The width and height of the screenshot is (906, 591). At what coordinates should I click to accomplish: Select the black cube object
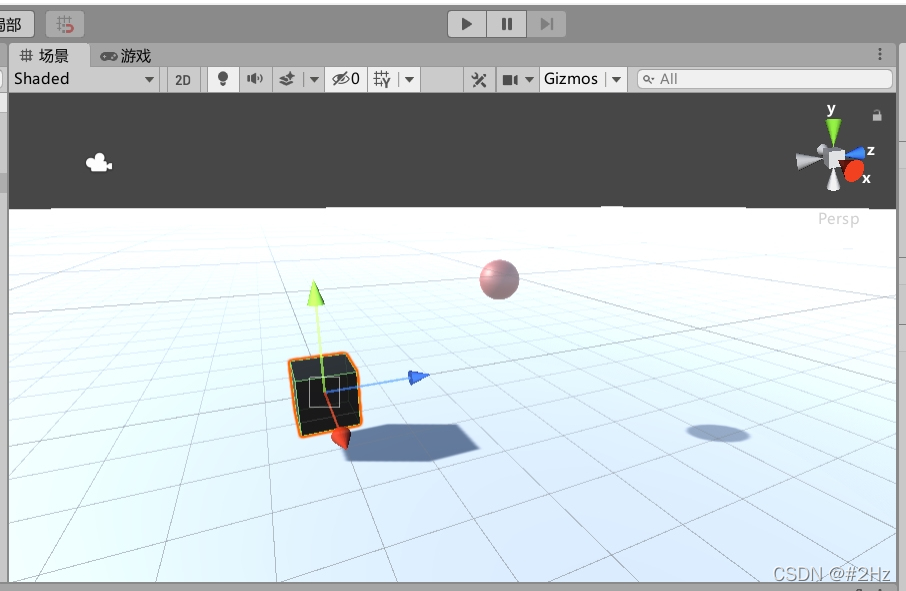click(325, 395)
